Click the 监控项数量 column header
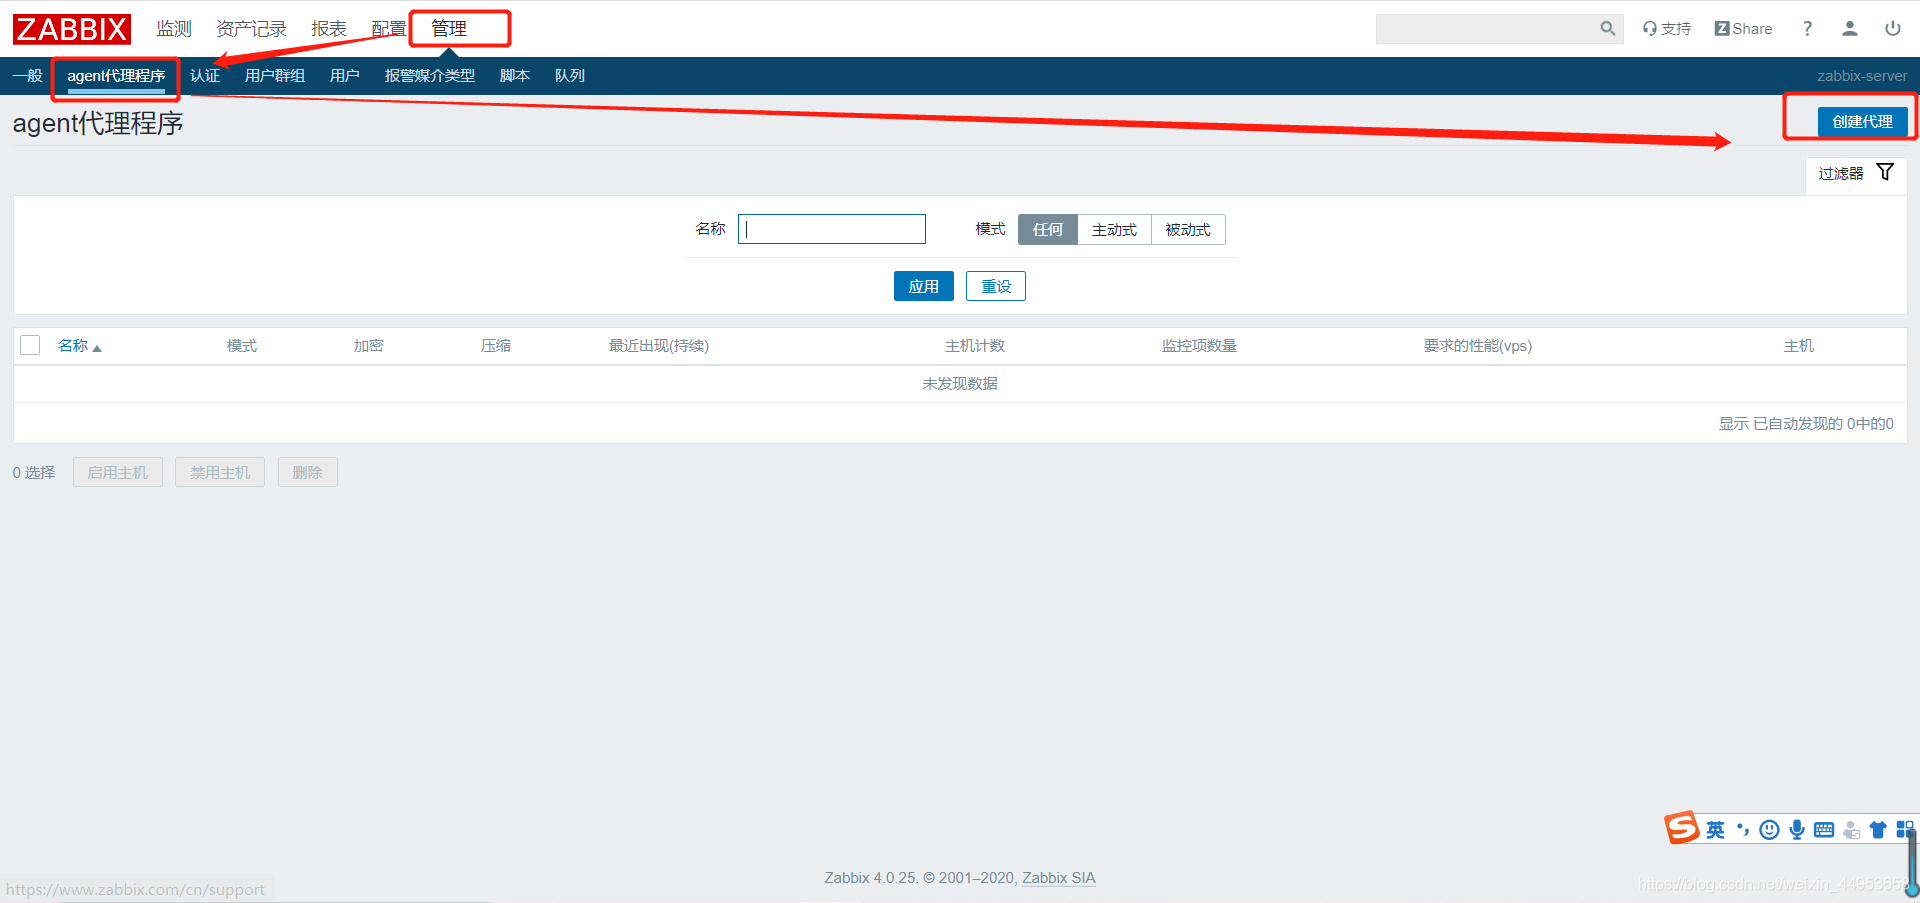1920x903 pixels. pyautogui.click(x=1199, y=346)
